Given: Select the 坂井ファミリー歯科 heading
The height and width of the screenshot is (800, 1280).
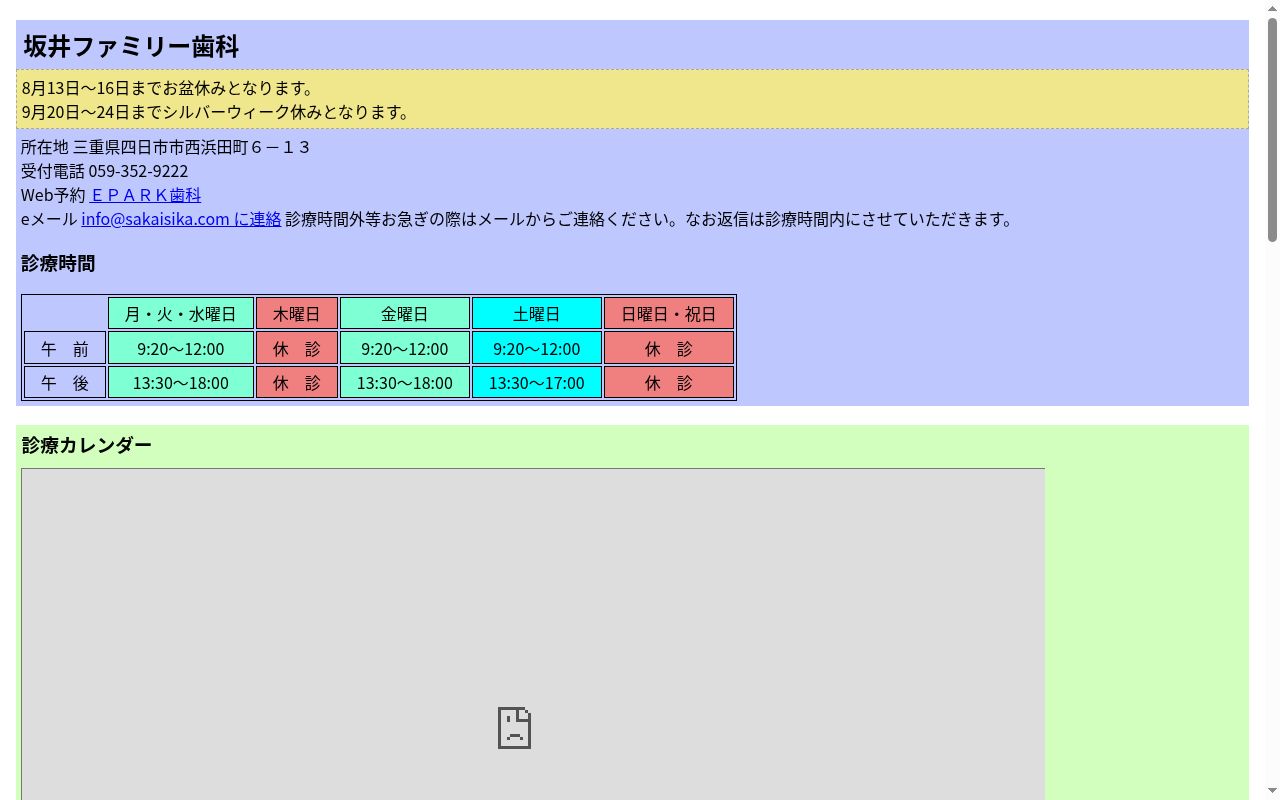Looking at the screenshot, I should (131, 46).
